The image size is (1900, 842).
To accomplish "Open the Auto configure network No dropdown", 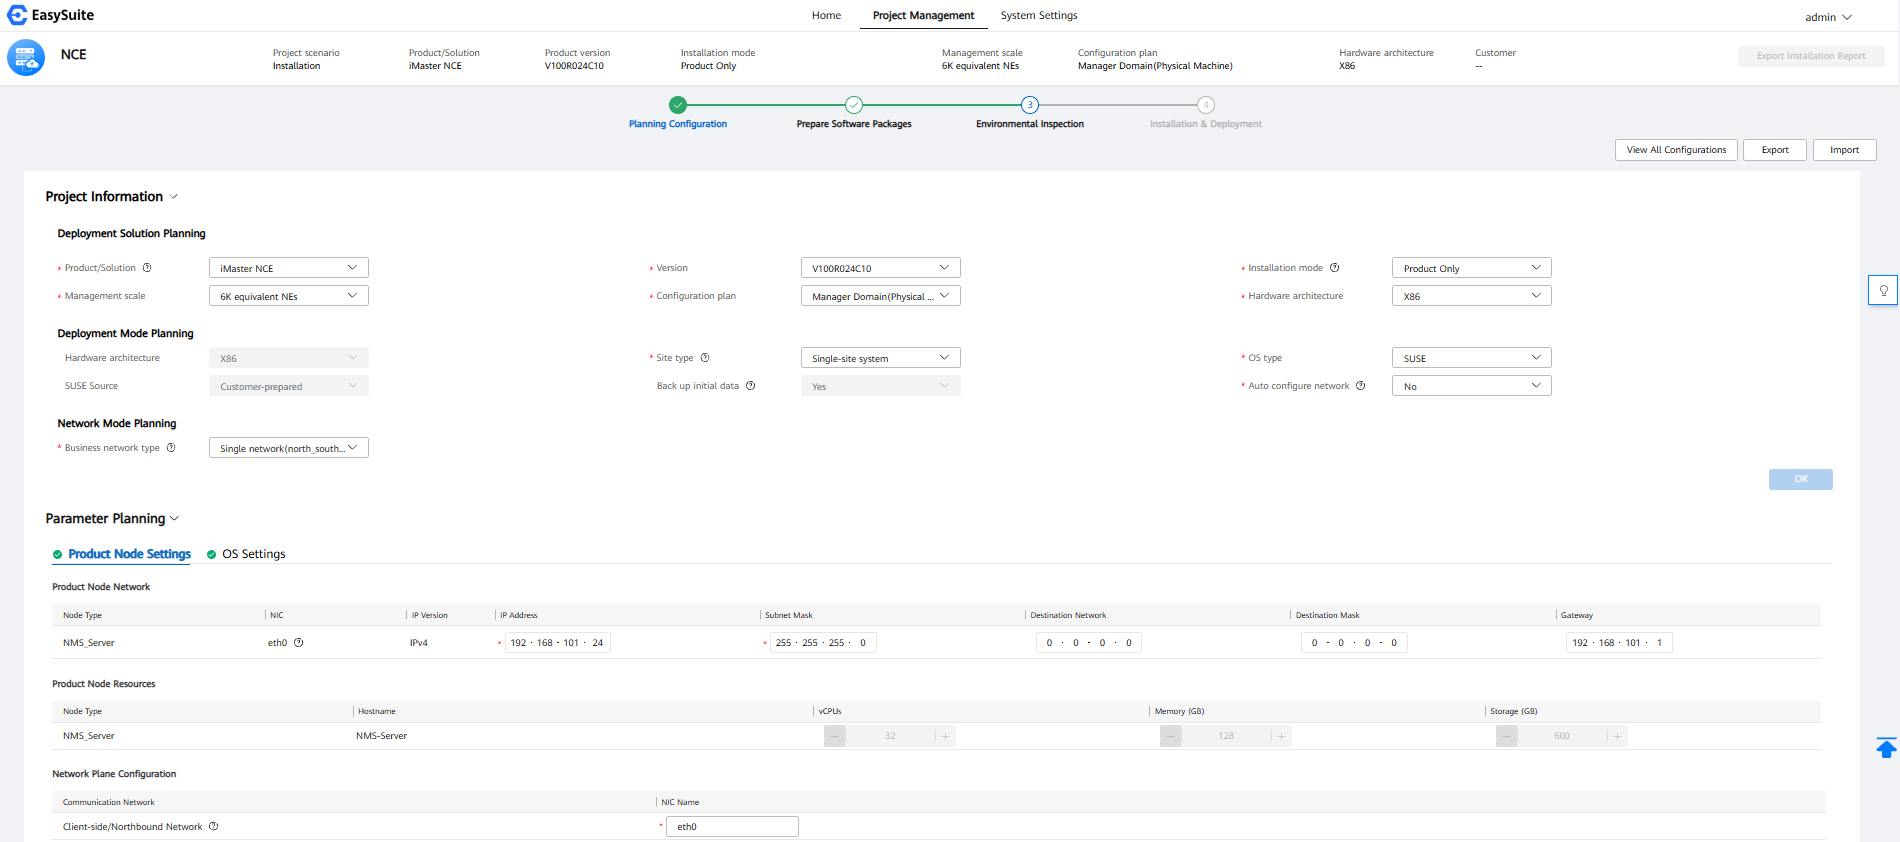I will (x=1472, y=386).
